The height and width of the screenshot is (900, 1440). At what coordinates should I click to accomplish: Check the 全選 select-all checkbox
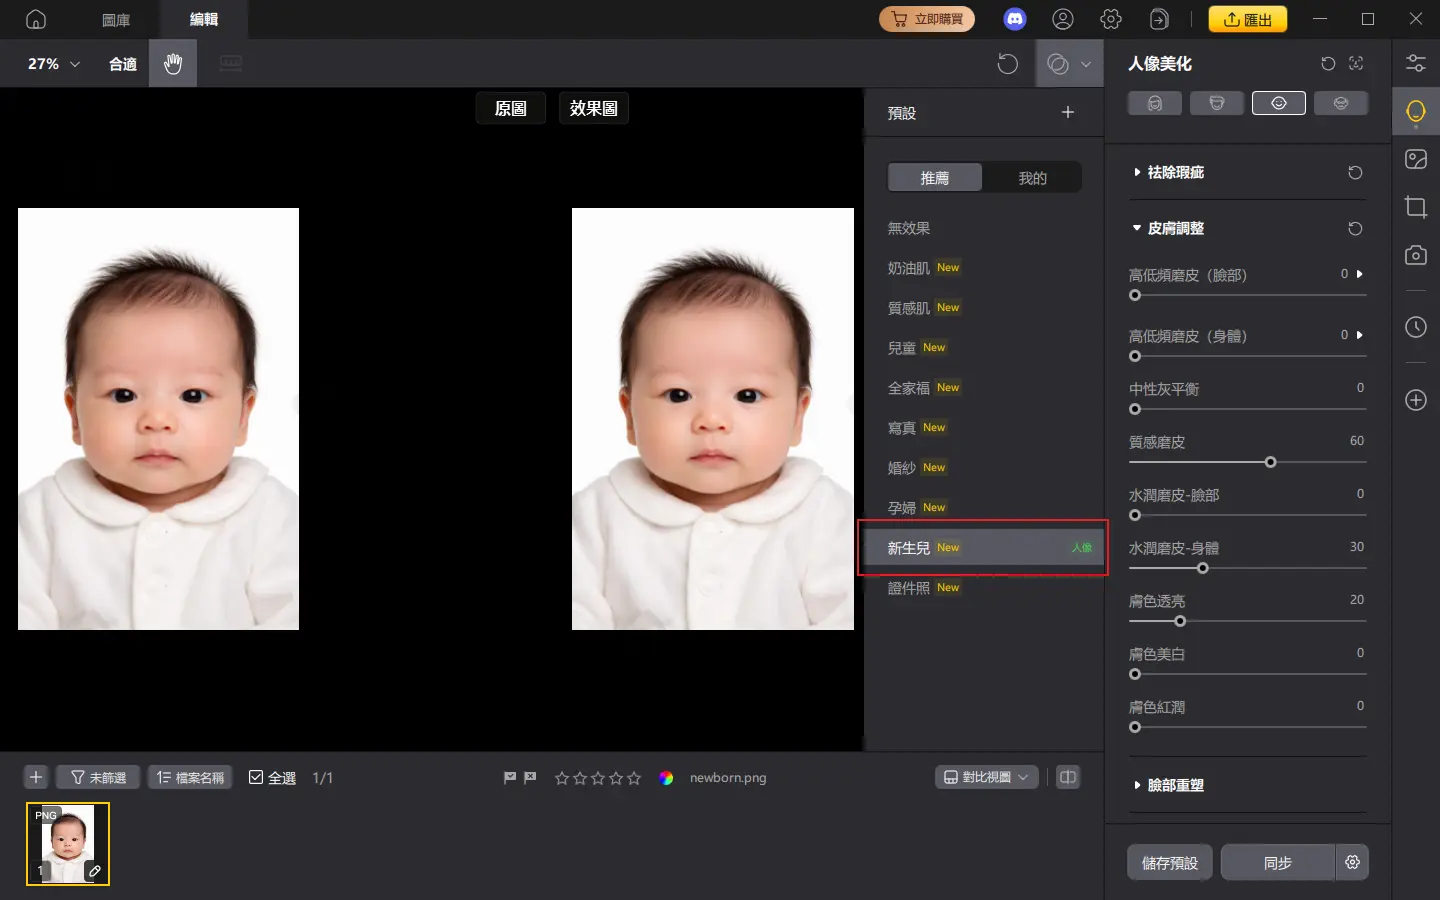pyautogui.click(x=257, y=777)
